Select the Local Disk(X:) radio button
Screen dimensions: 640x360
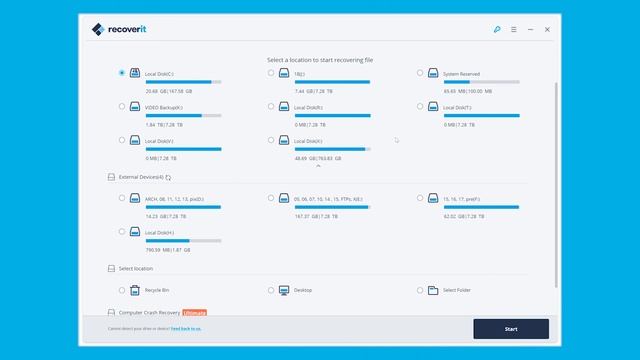271,140
